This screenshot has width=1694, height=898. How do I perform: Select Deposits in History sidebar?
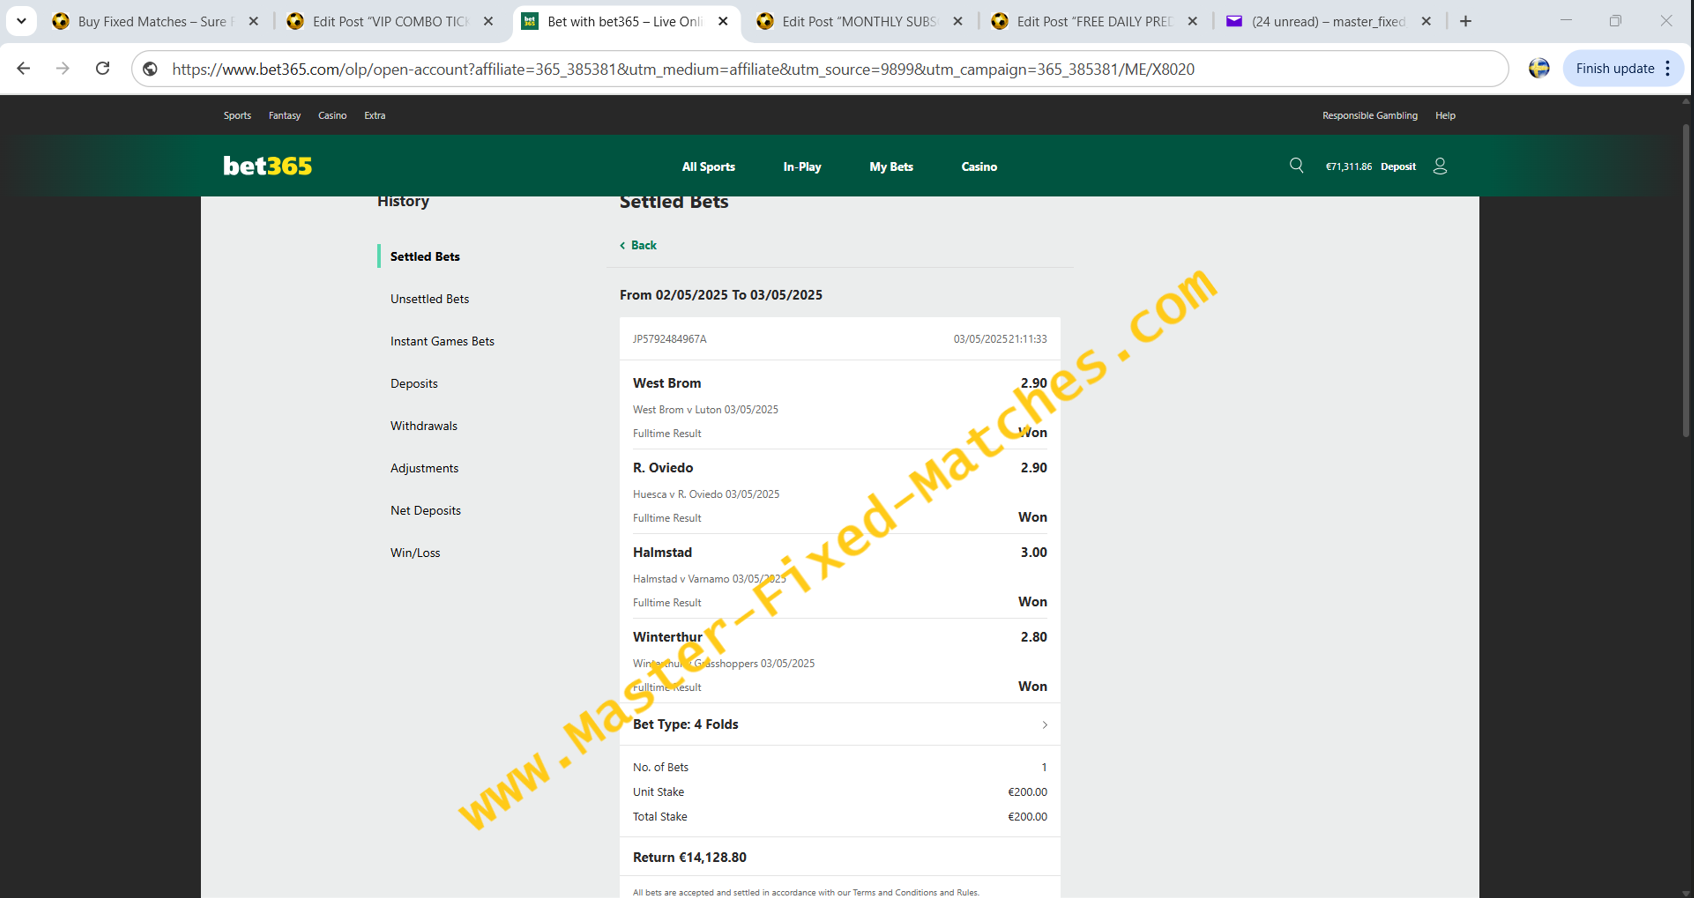(x=414, y=384)
